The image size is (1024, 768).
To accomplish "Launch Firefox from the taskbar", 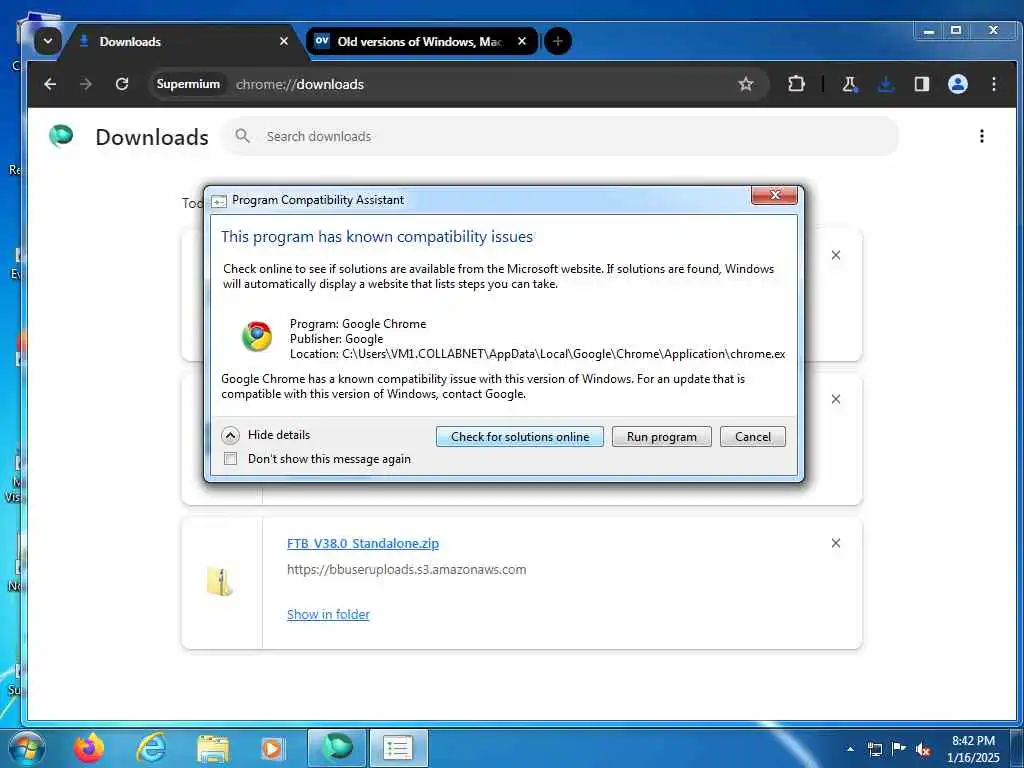I will coord(89,748).
